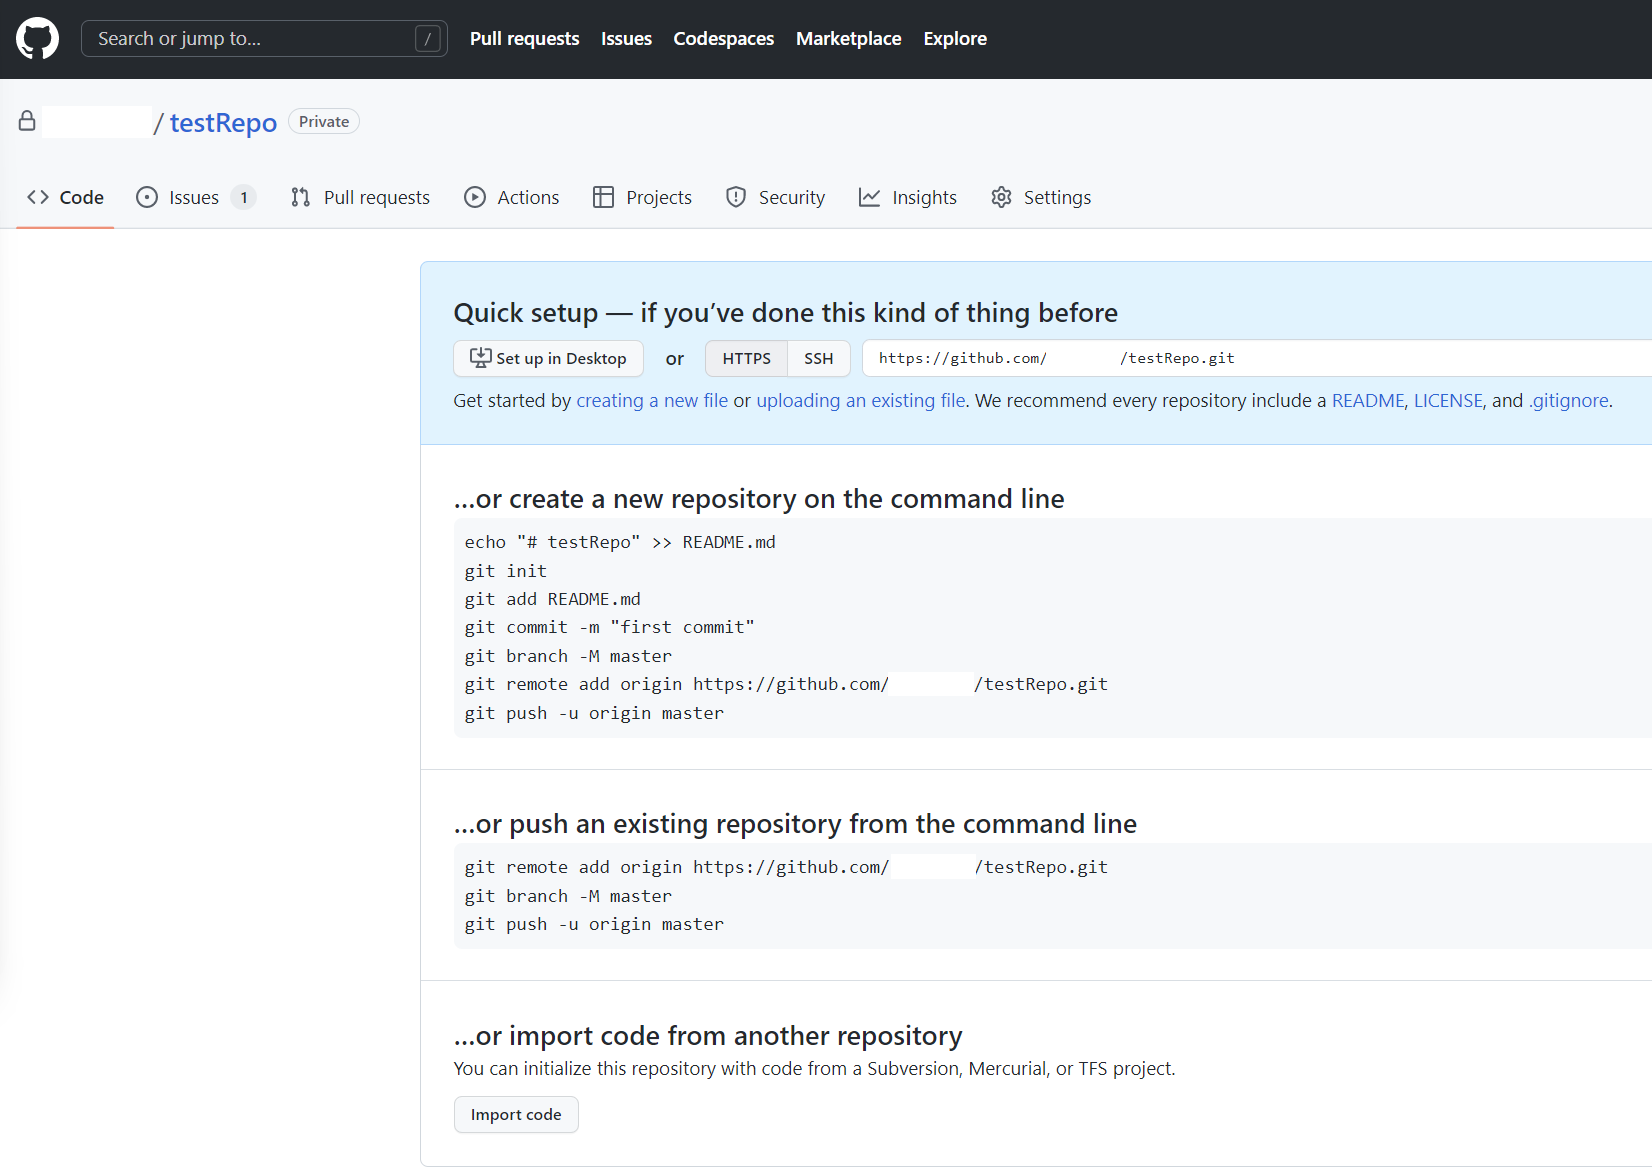
Task: Open the Security tab
Action: tap(775, 197)
